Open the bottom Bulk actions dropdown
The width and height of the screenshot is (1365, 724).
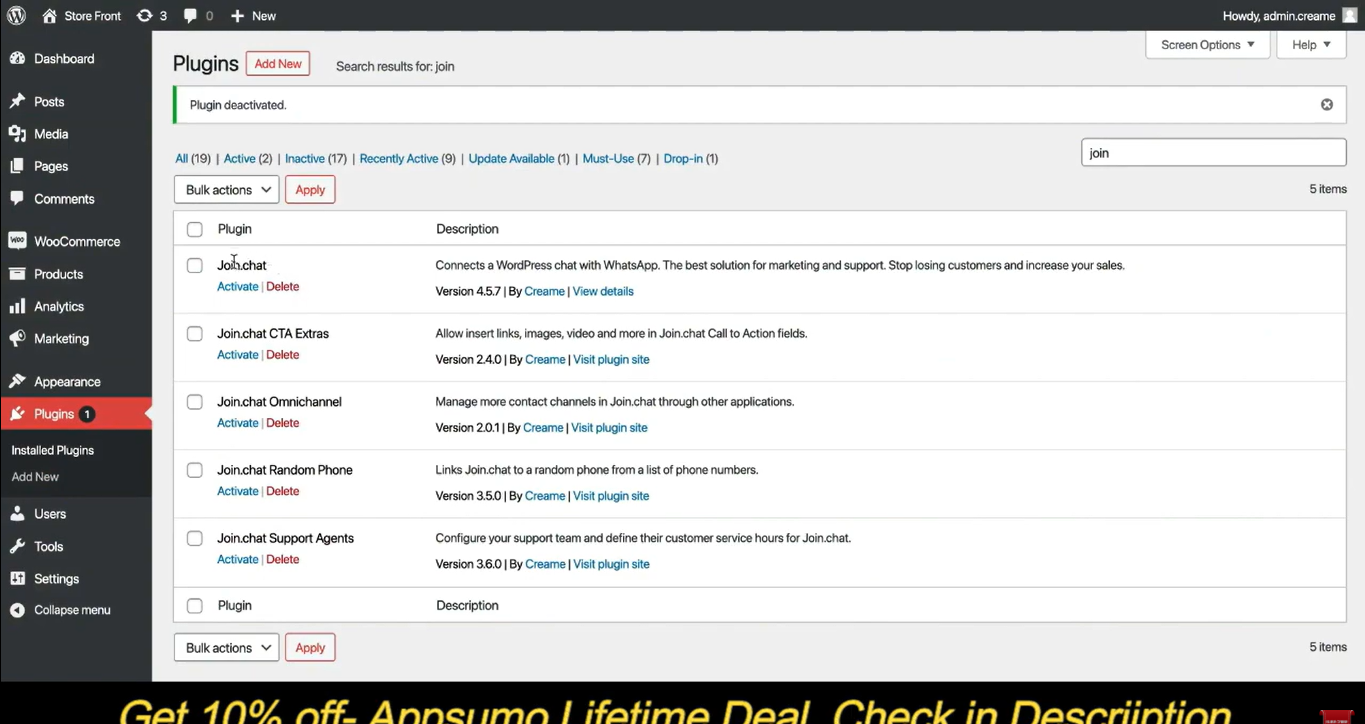click(227, 648)
